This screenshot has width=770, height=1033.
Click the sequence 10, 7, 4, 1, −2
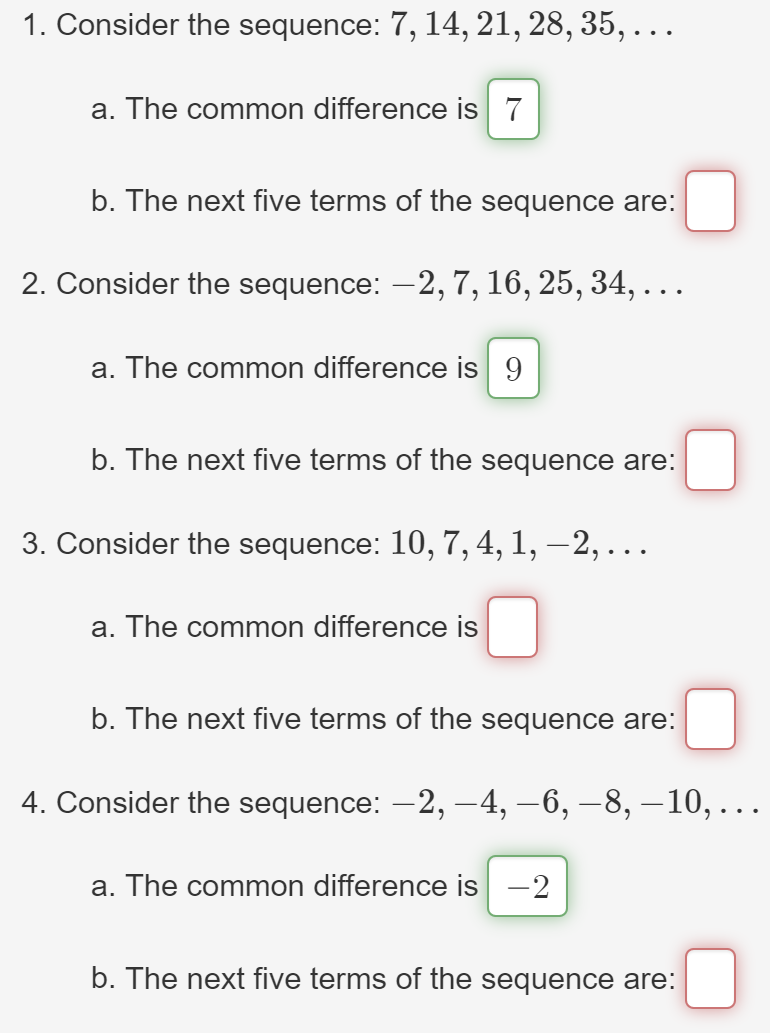point(519,544)
